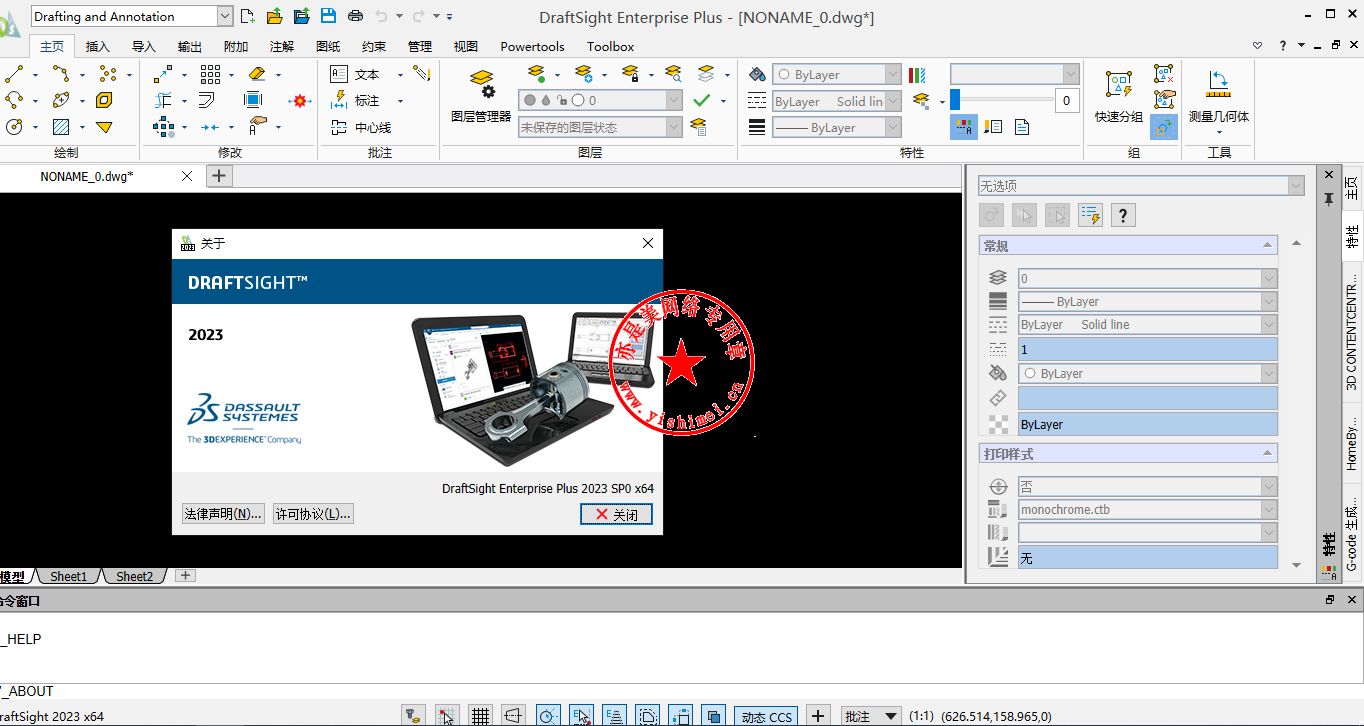Screen dimensions: 1364x726
Task: Click the 法律声明(N)... button
Action: click(223, 513)
